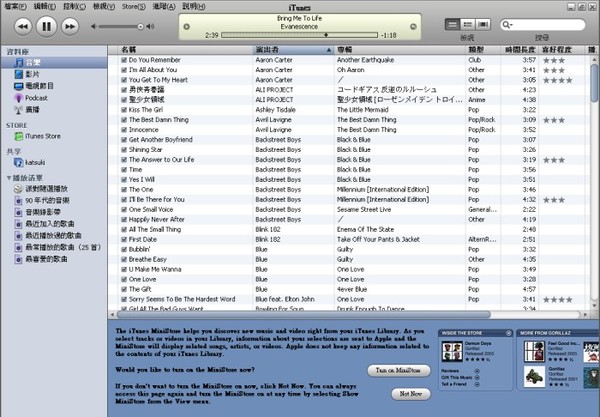
Task: Open the top 25 most played playlist
Action: 57,248
